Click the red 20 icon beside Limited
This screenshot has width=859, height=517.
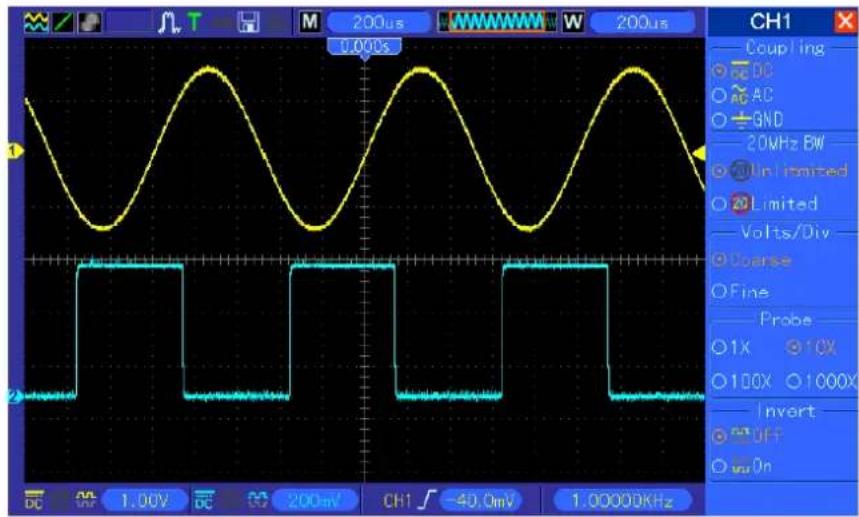coord(740,204)
